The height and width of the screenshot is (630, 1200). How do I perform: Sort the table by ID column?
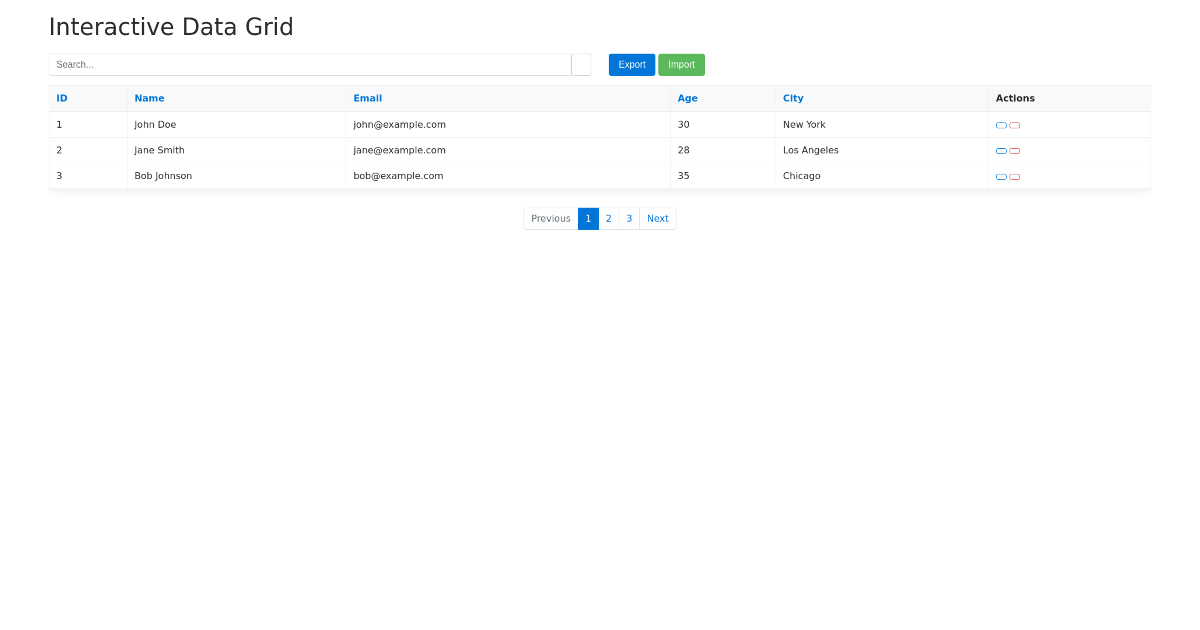62,98
